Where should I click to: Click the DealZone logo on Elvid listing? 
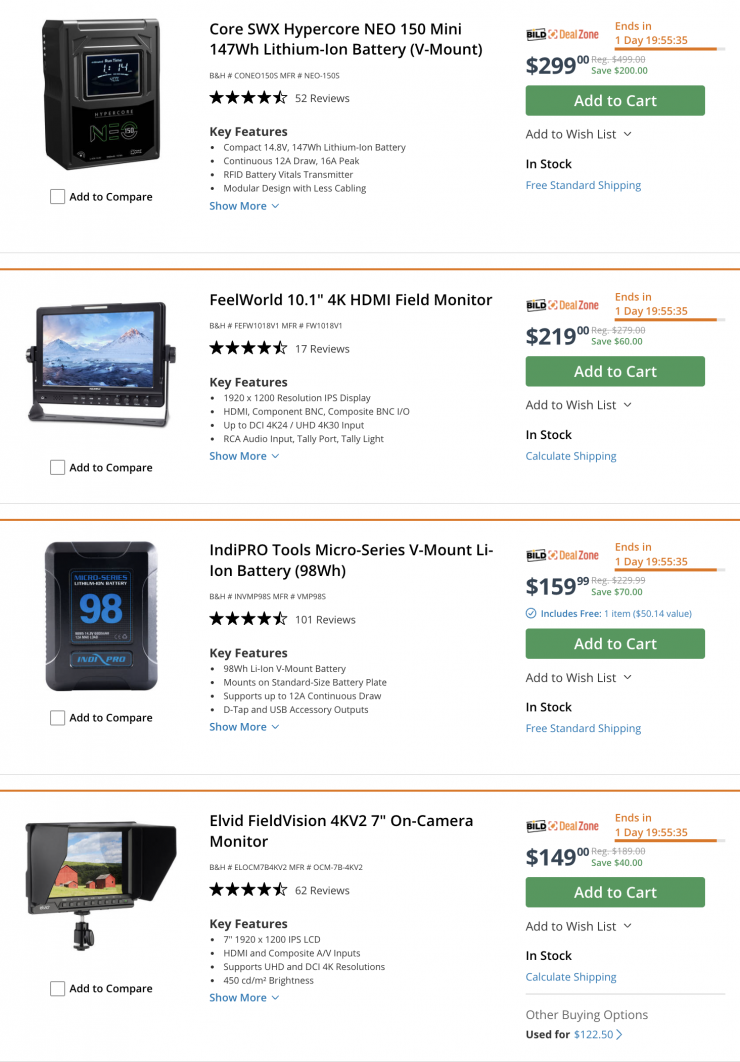click(562, 826)
